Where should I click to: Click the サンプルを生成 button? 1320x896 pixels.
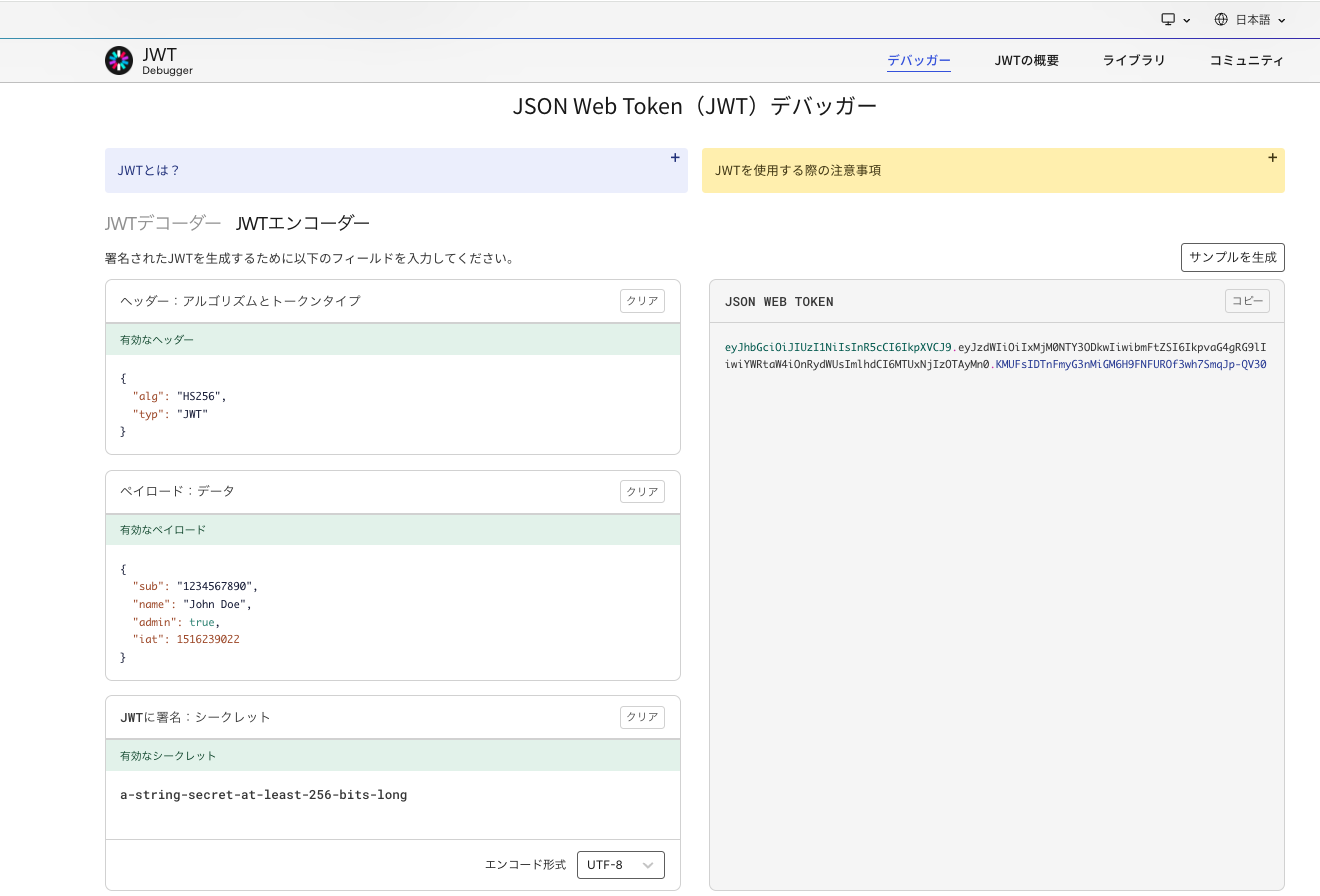(x=1232, y=257)
